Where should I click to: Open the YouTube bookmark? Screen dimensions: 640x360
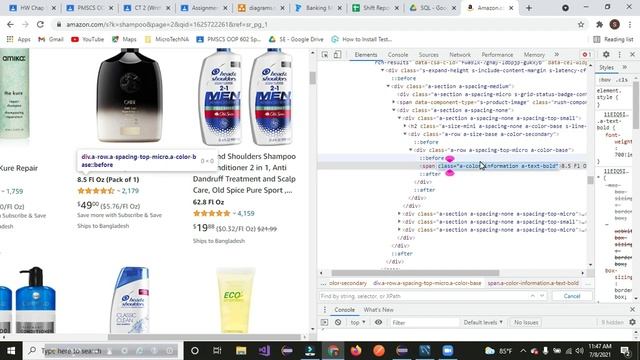(x=87, y=39)
